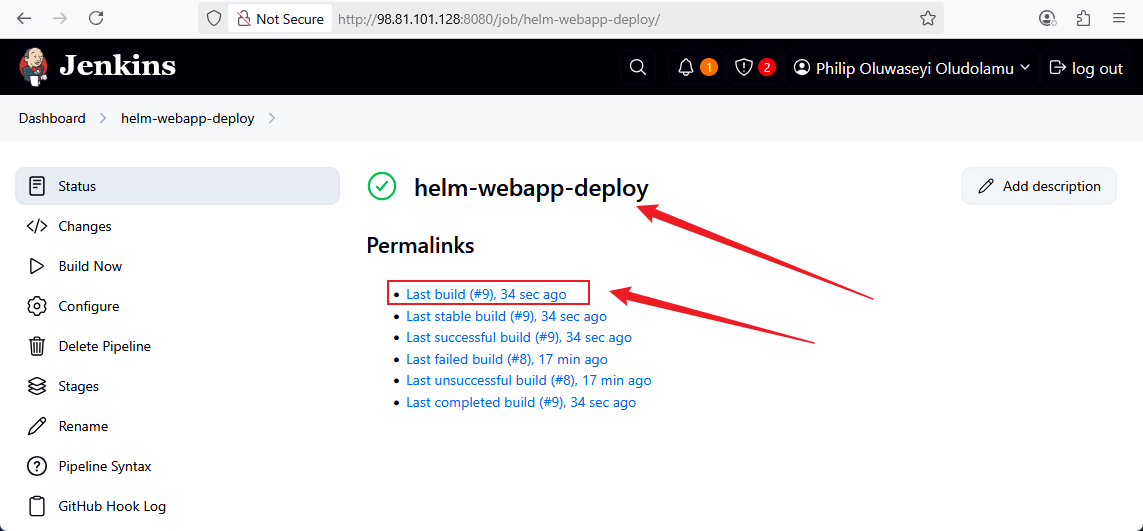The image size is (1143, 531).
Task: Click the GitHub Hook Log clipboard icon
Action: click(x=37, y=506)
